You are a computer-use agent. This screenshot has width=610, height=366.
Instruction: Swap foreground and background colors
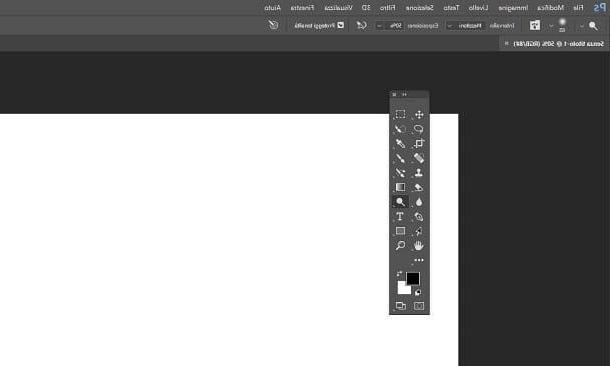[x=399, y=274]
